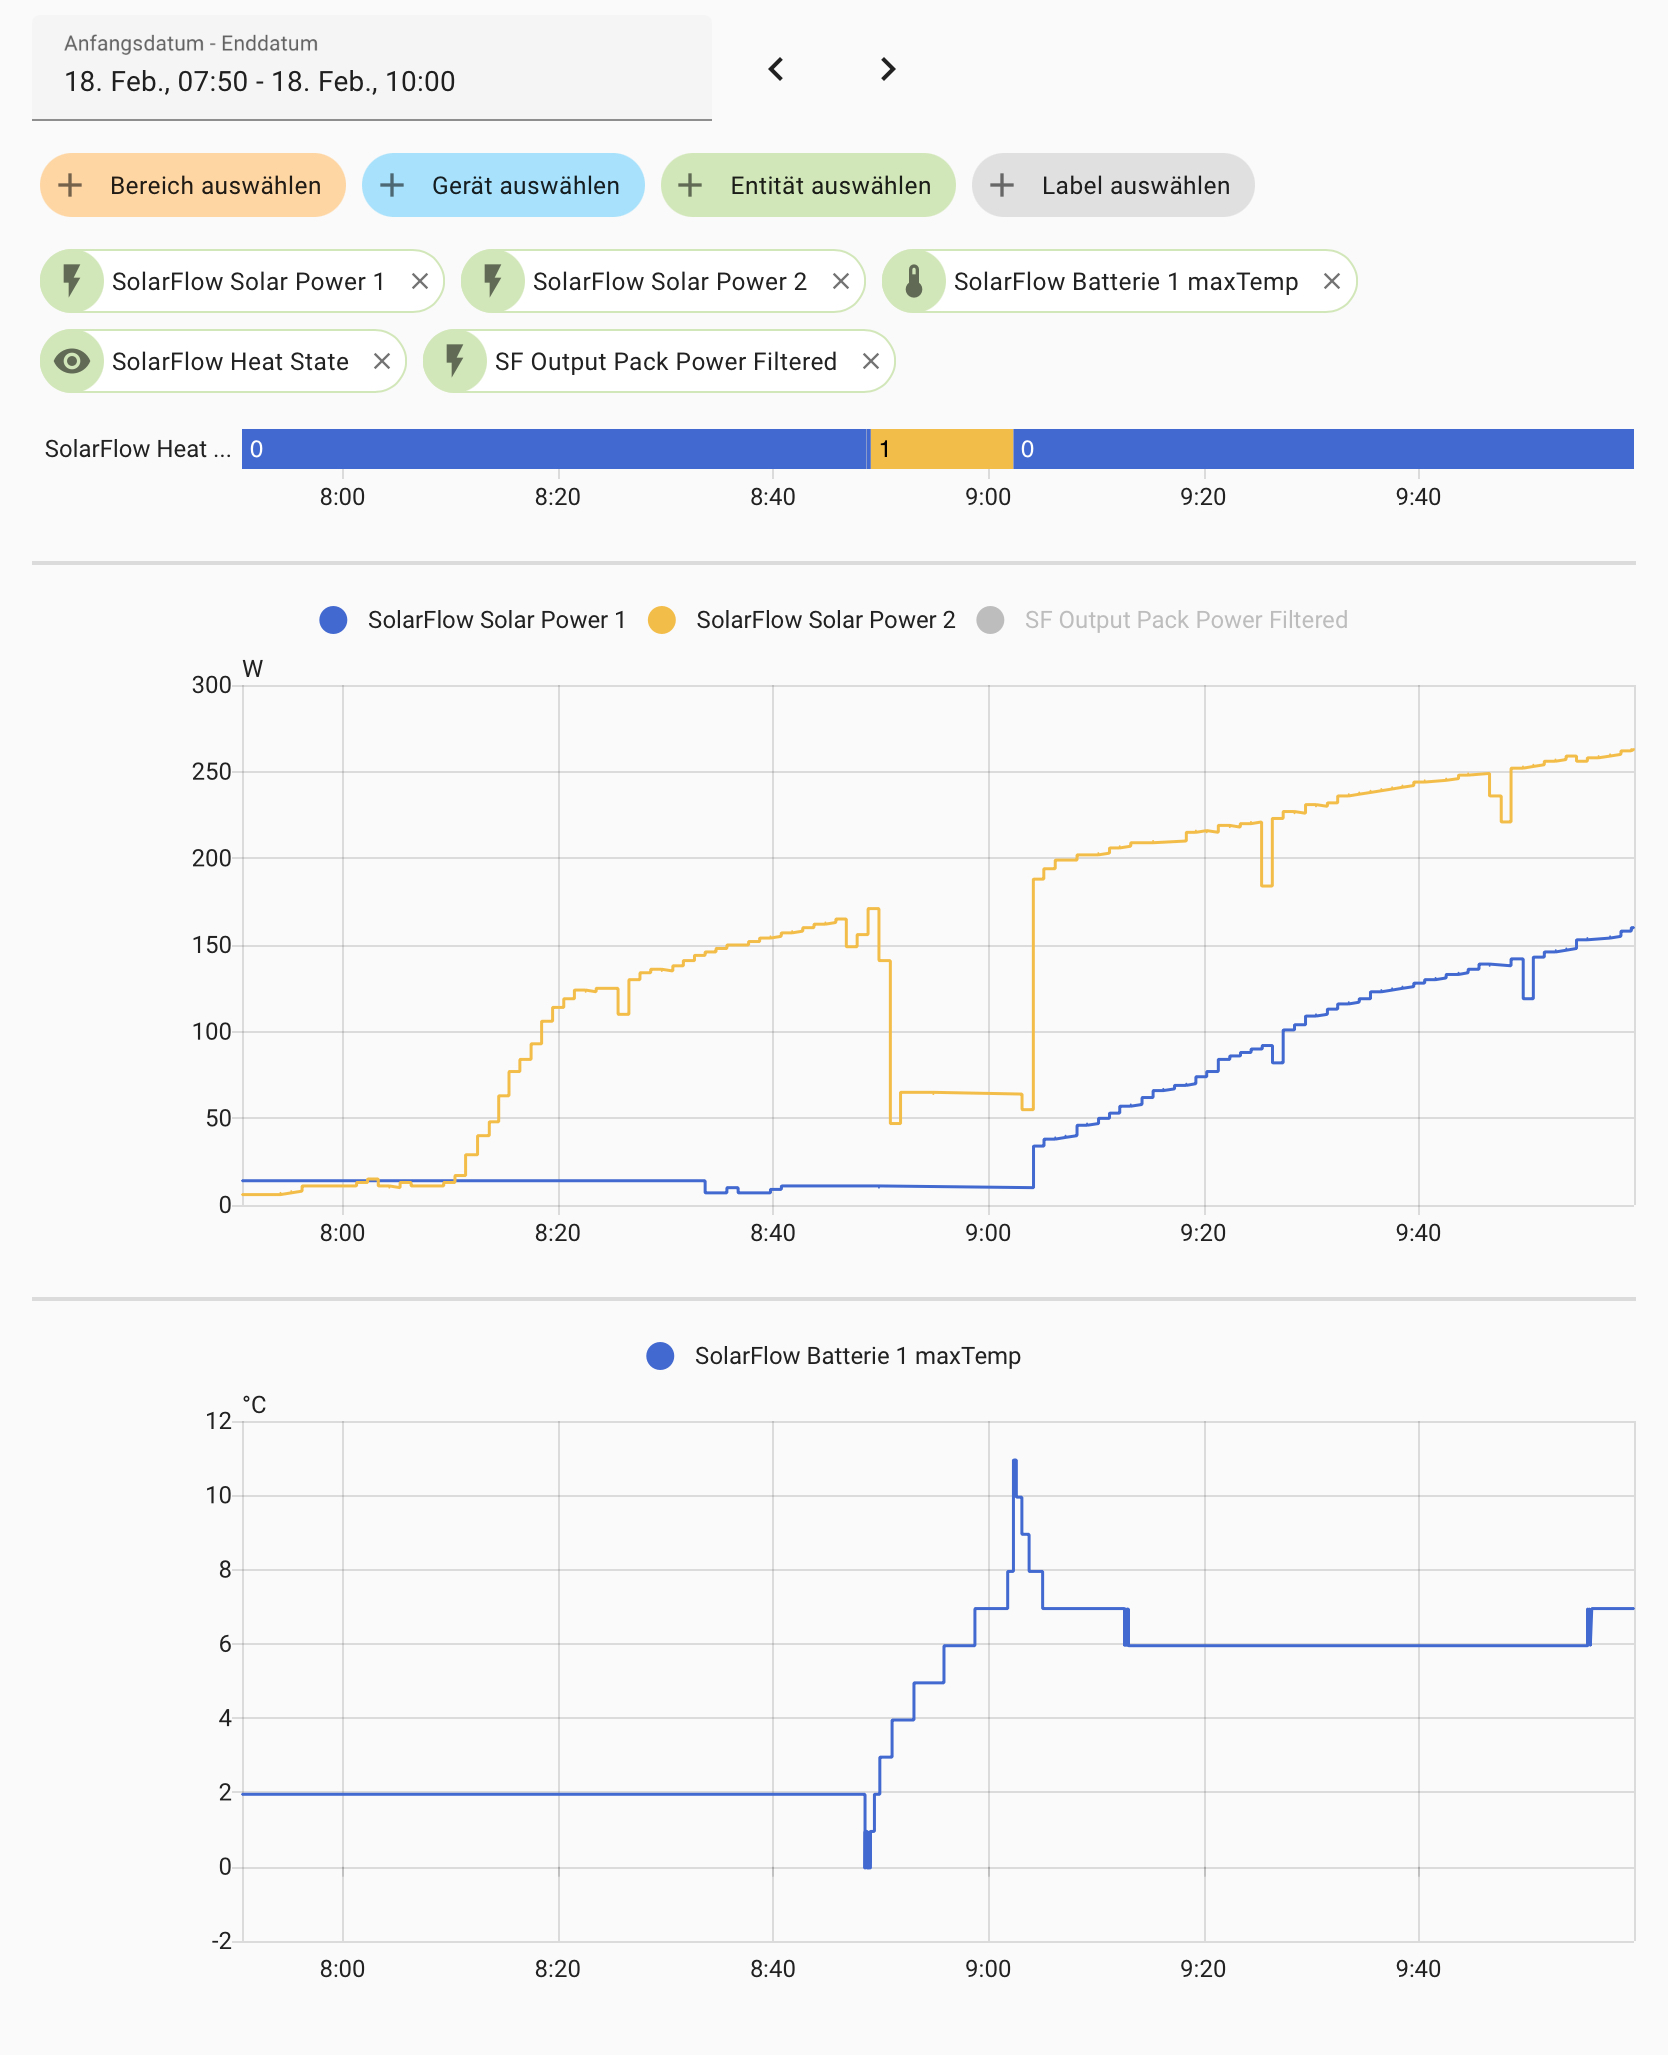Screen dimensions: 1668x2055
Task: Toggle the Batterie 1 maxTemp legend dot
Action: point(660,1356)
